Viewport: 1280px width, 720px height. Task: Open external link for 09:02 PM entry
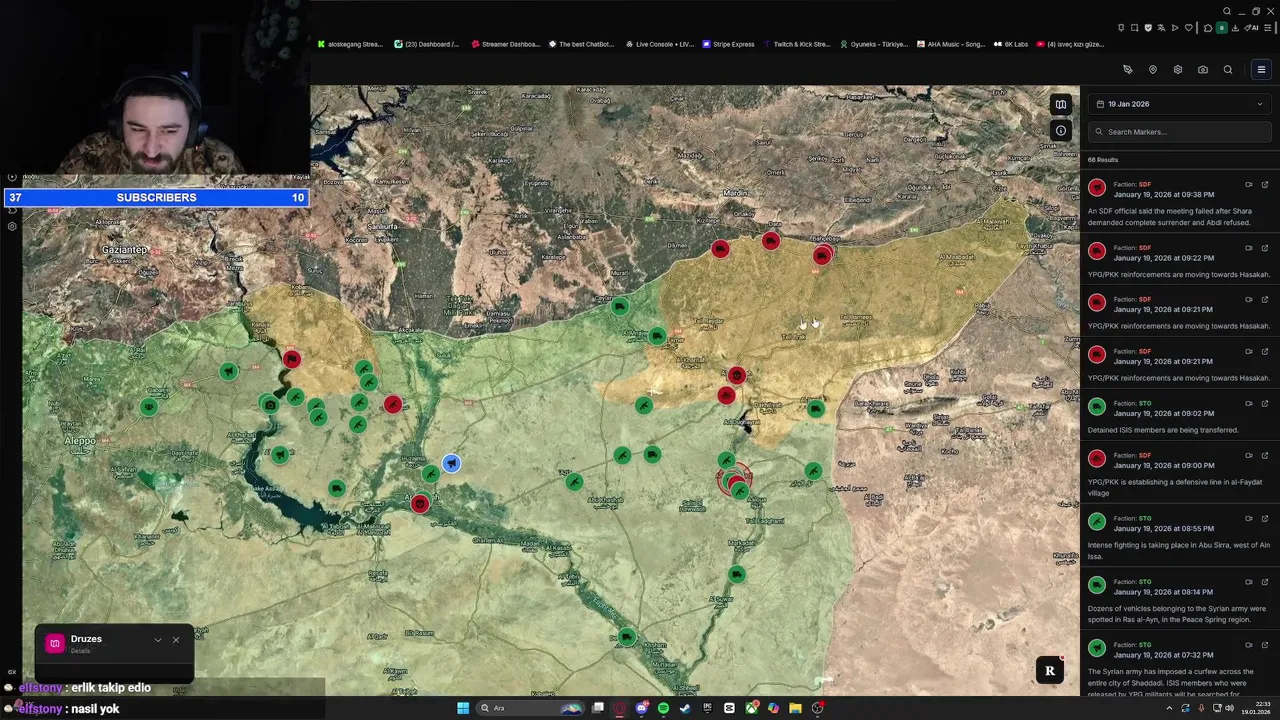(1265, 404)
